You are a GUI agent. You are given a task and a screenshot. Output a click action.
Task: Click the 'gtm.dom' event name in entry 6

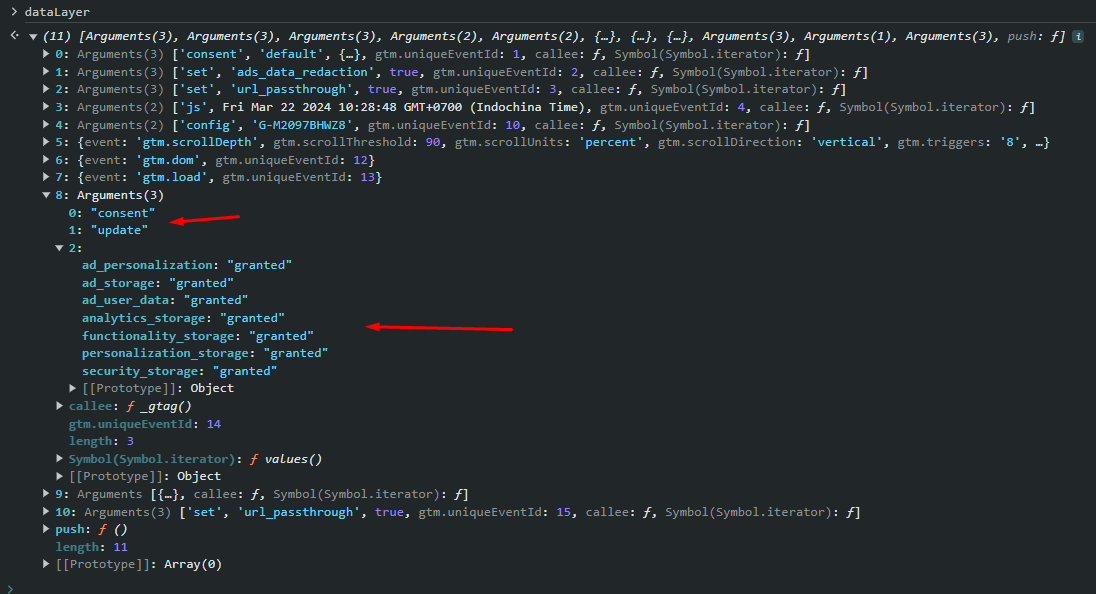click(x=168, y=160)
